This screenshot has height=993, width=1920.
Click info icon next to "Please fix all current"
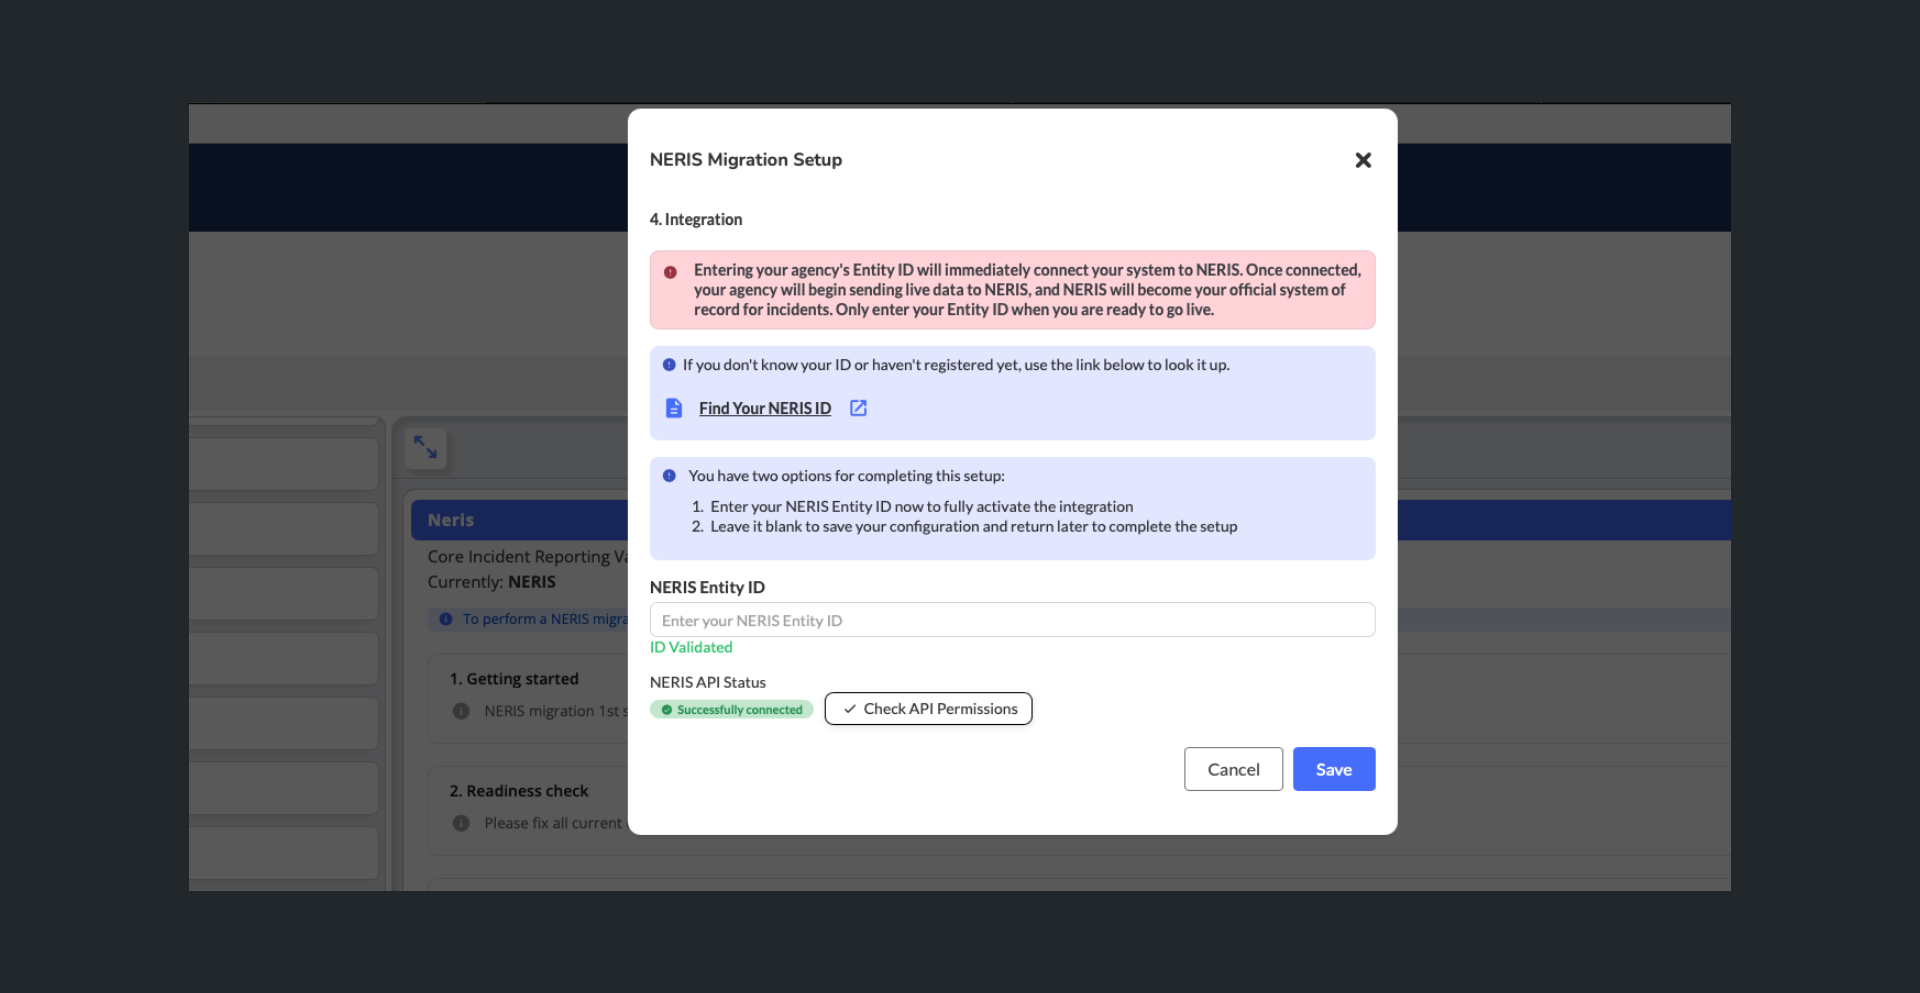click(461, 823)
